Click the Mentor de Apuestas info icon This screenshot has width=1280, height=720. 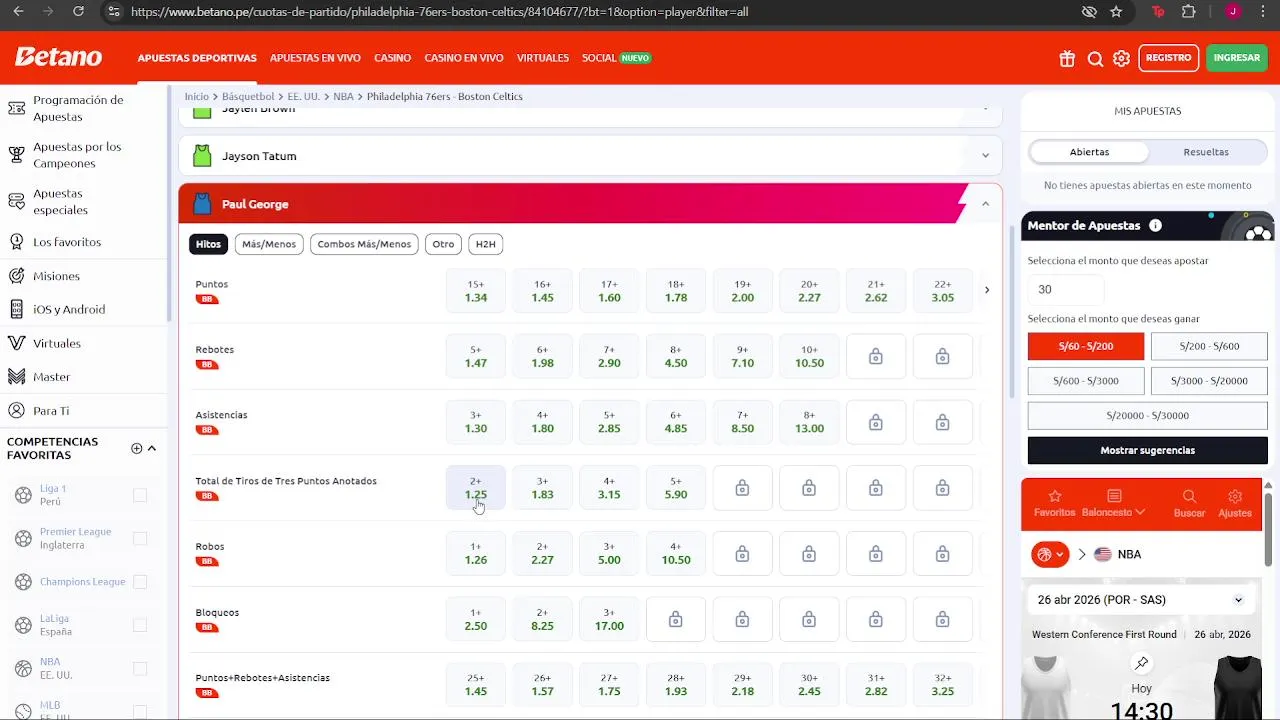(x=1155, y=225)
